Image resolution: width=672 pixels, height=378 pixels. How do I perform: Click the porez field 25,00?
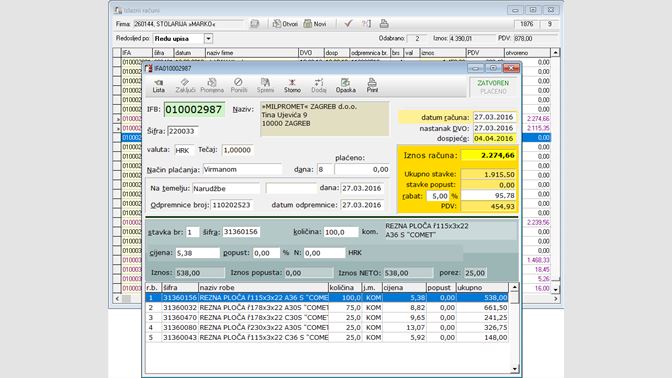pyautogui.click(x=474, y=273)
